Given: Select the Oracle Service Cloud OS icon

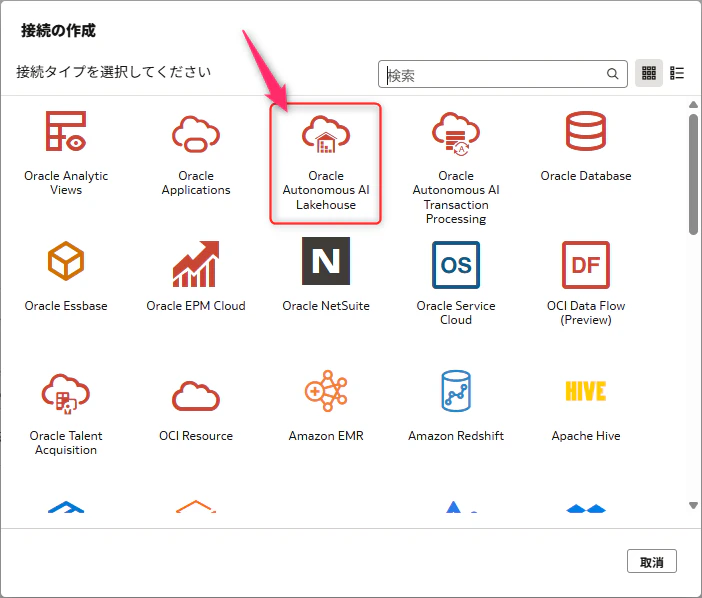Looking at the screenshot, I should 456,265.
